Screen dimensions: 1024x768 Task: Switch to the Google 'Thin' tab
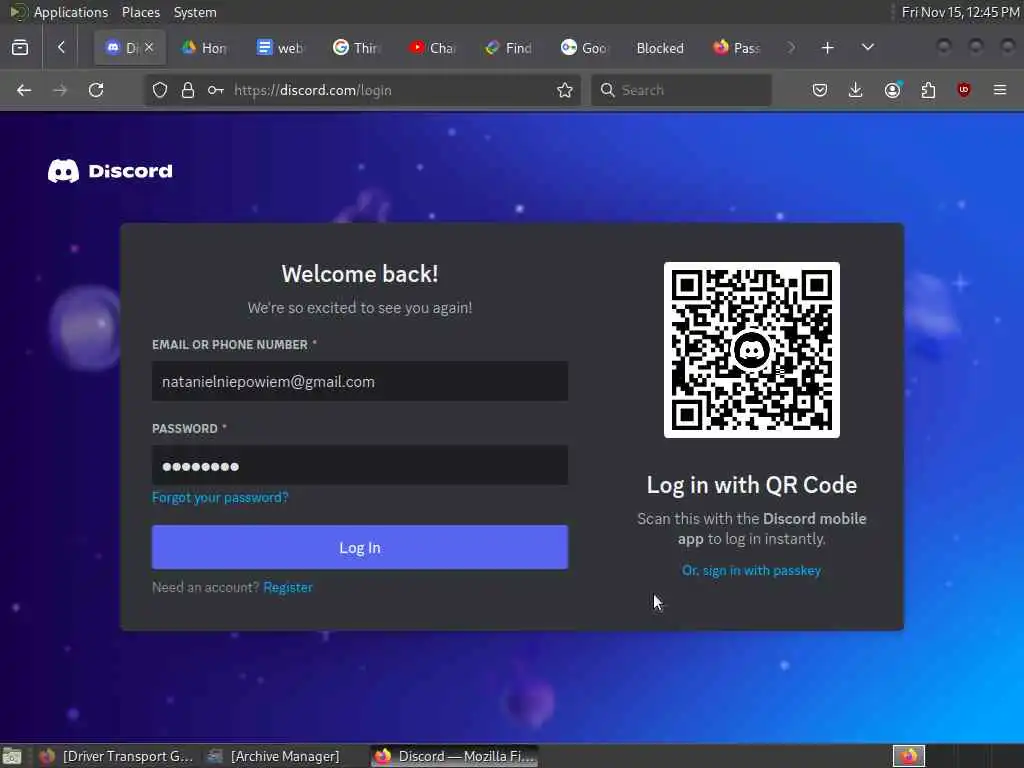point(356,48)
